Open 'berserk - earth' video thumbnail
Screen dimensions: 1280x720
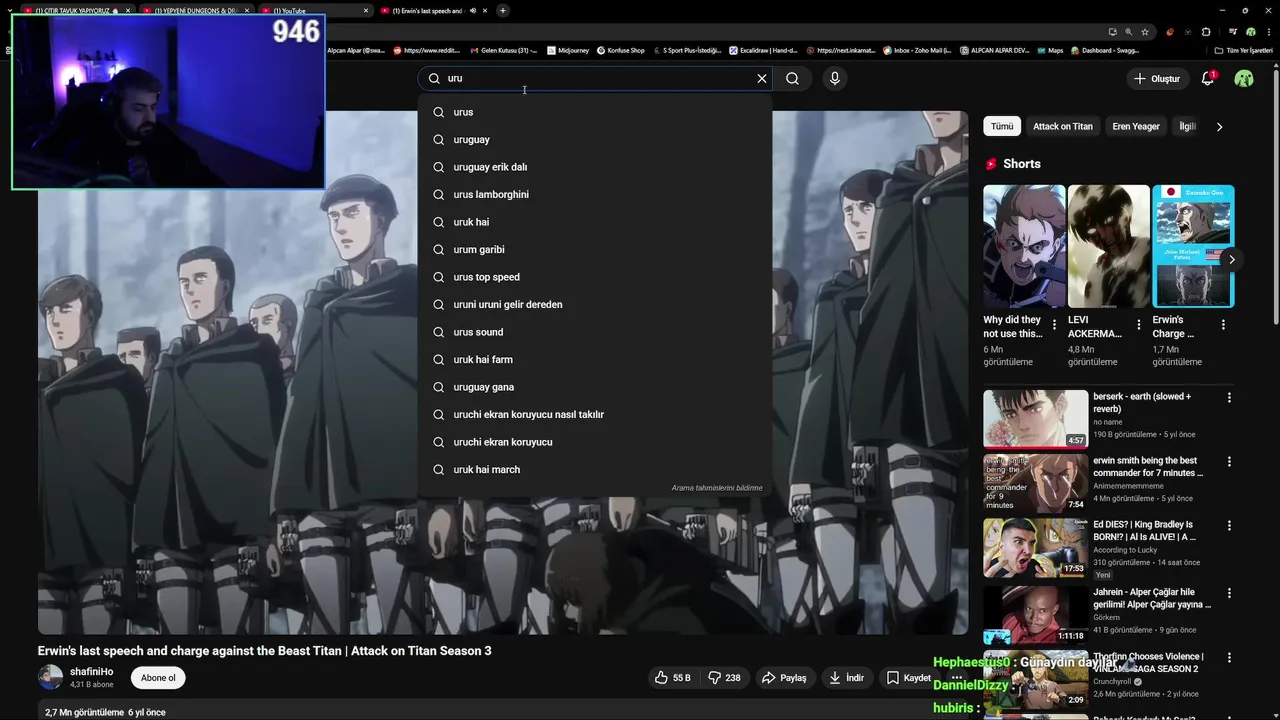coord(1035,419)
